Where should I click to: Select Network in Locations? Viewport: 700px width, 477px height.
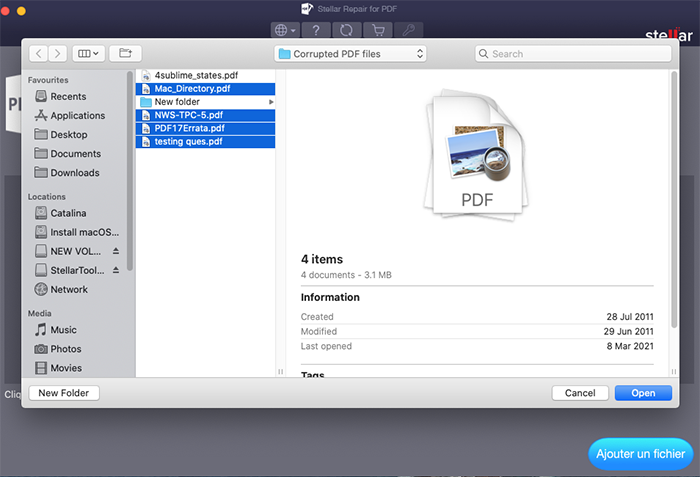(61, 289)
